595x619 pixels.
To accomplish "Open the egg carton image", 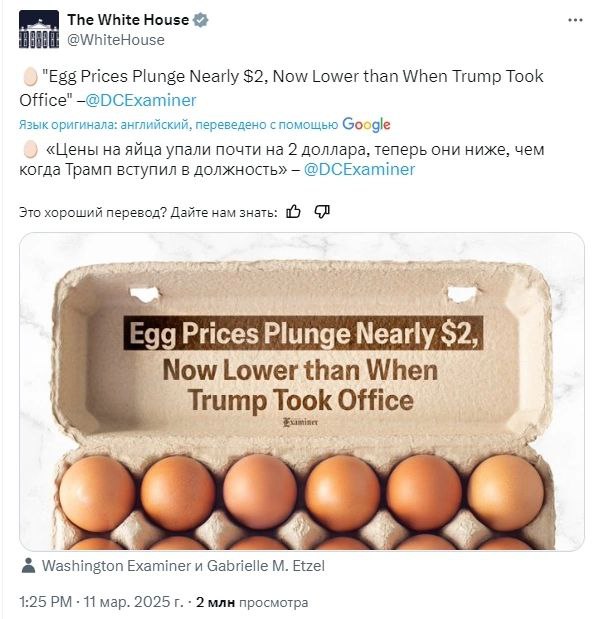I will [302, 392].
